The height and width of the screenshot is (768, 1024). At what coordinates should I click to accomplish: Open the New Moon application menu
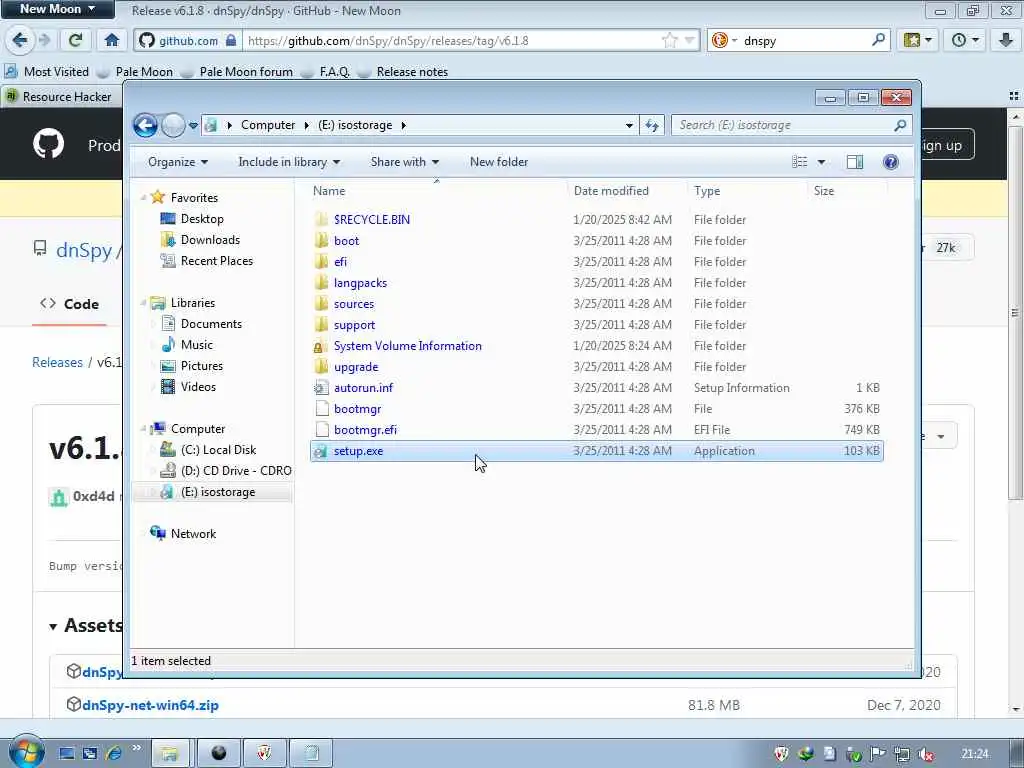pos(57,9)
